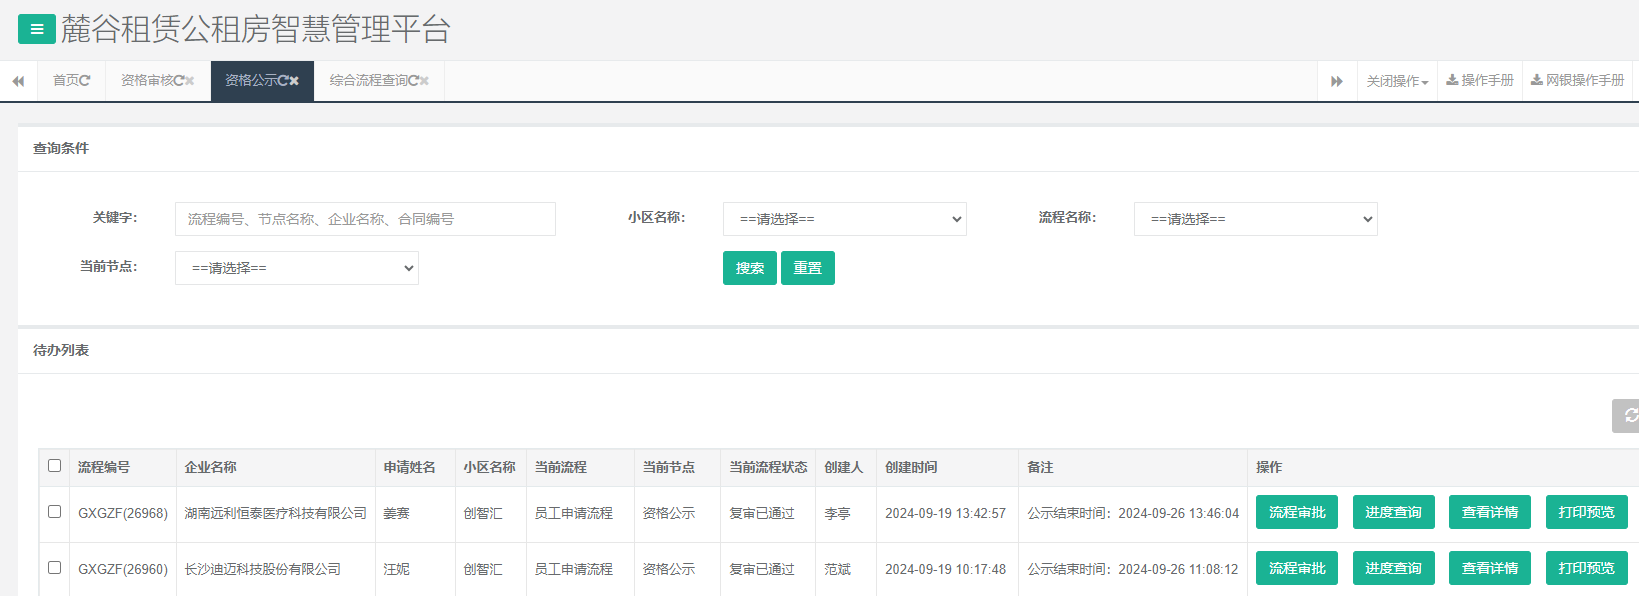
Task: Expand the 关闭操作 dropdown menu
Action: click(1397, 81)
